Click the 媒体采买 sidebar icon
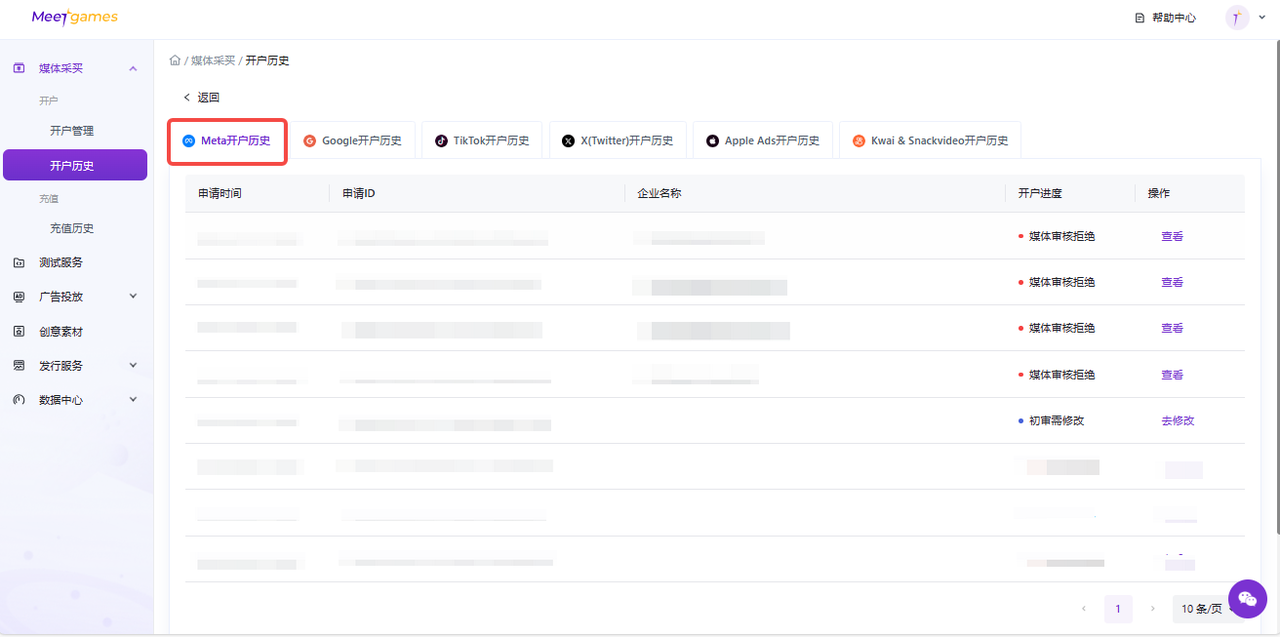 pos(19,68)
